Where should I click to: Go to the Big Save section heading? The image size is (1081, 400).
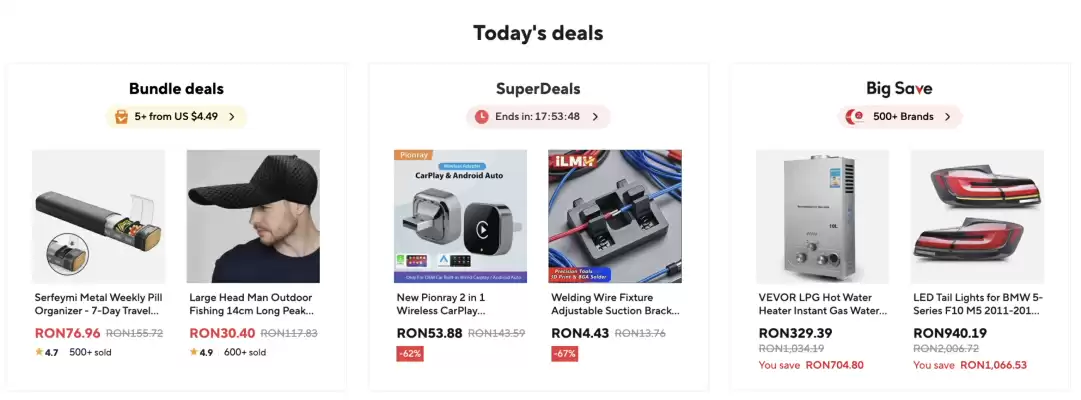900,89
